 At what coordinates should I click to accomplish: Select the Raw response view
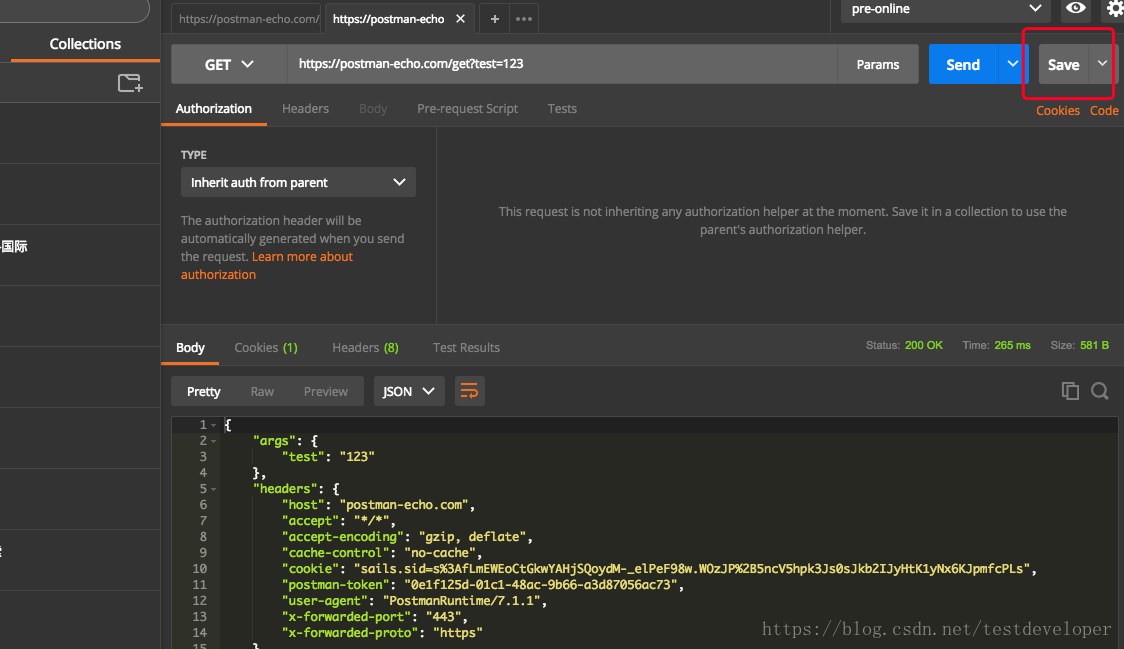coord(262,391)
